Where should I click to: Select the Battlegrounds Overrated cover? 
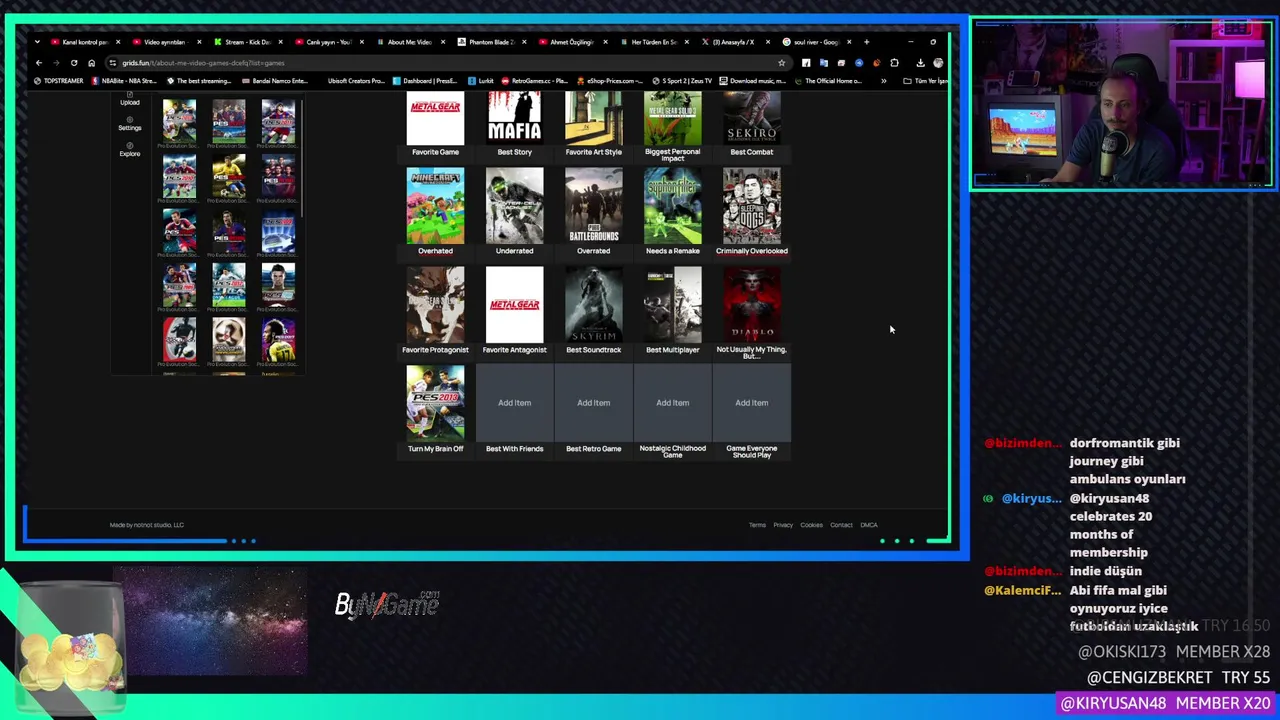[x=593, y=206]
